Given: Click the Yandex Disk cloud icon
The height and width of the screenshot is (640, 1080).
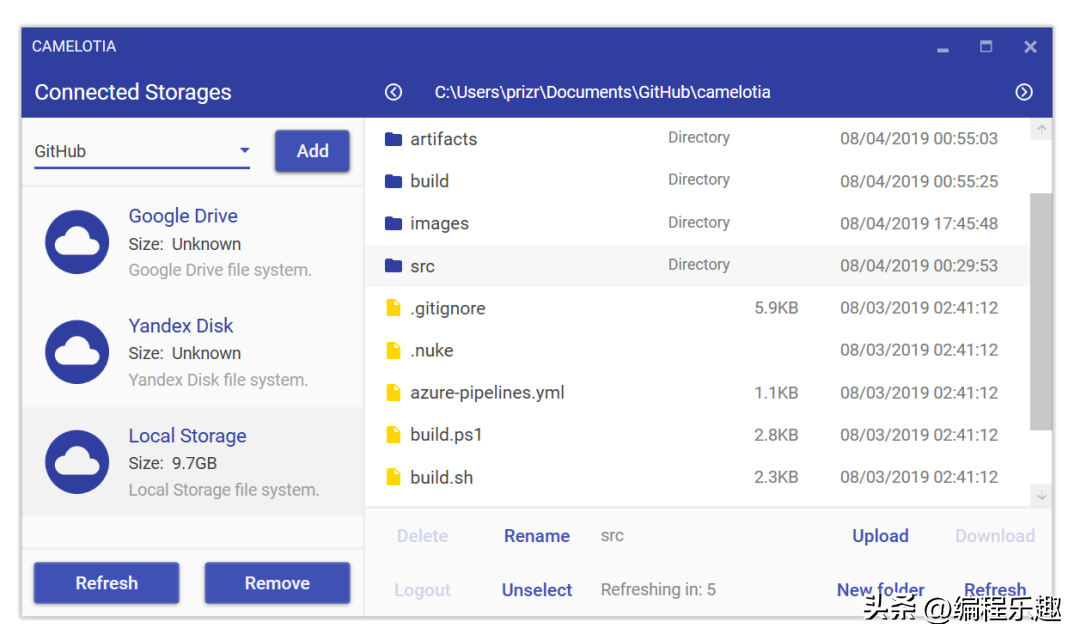Looking at the screenshot, I should click(77, 352).
